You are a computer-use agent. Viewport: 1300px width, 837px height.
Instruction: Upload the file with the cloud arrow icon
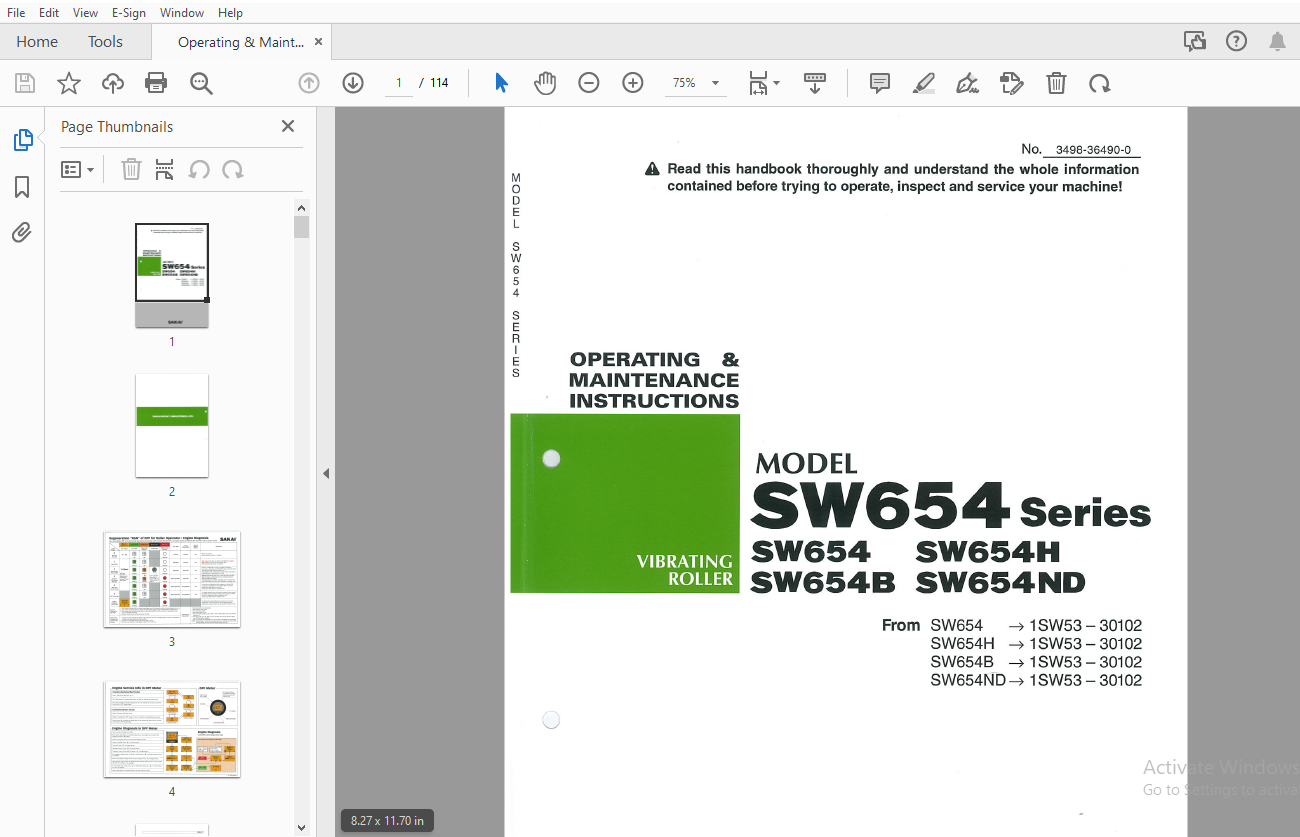coord(113,83)
